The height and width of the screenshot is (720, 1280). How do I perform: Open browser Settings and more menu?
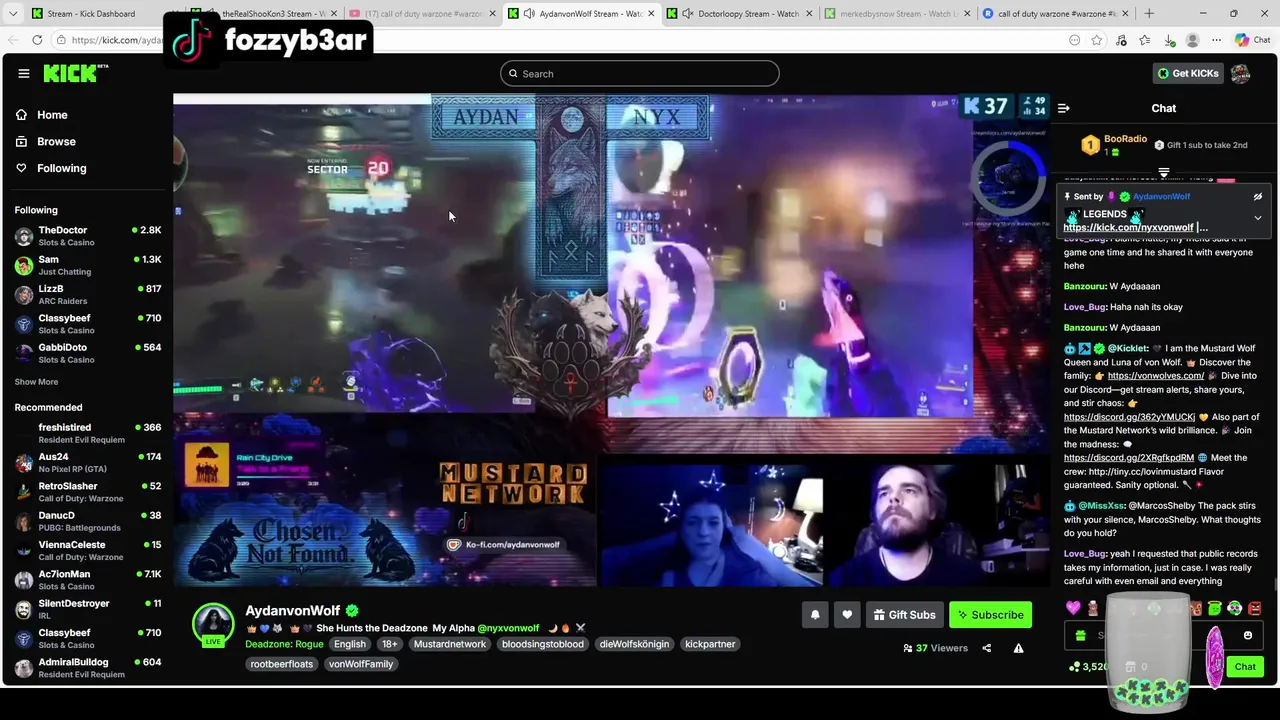(1216, 40)
